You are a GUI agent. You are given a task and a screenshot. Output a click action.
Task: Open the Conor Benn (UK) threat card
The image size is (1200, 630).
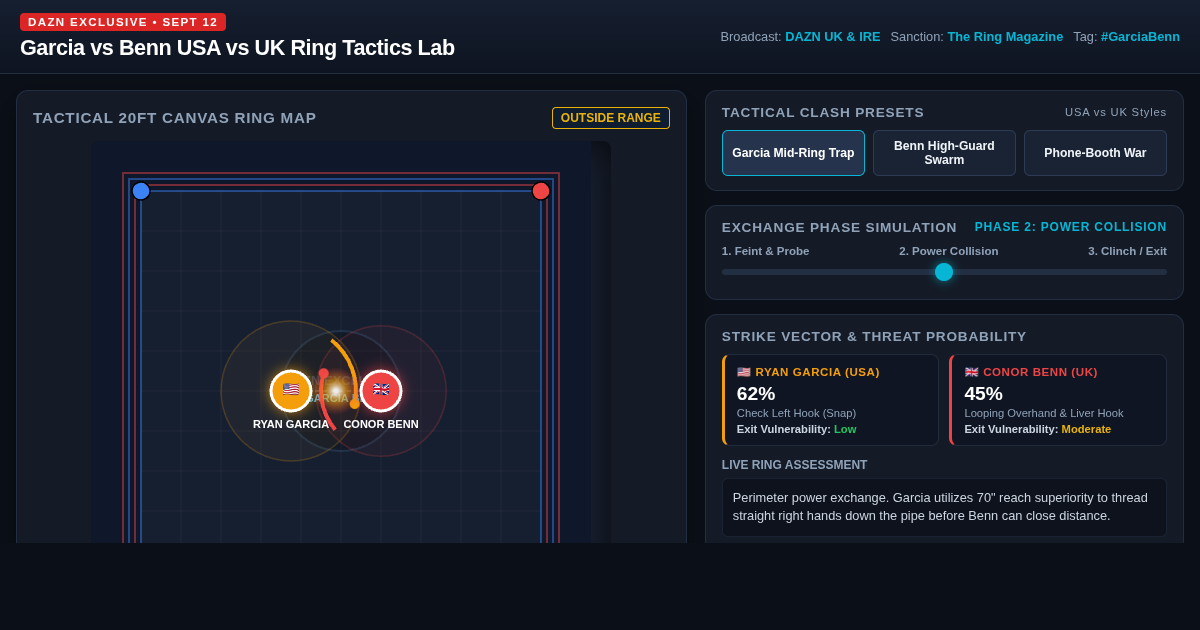[x=1058, y=400]
